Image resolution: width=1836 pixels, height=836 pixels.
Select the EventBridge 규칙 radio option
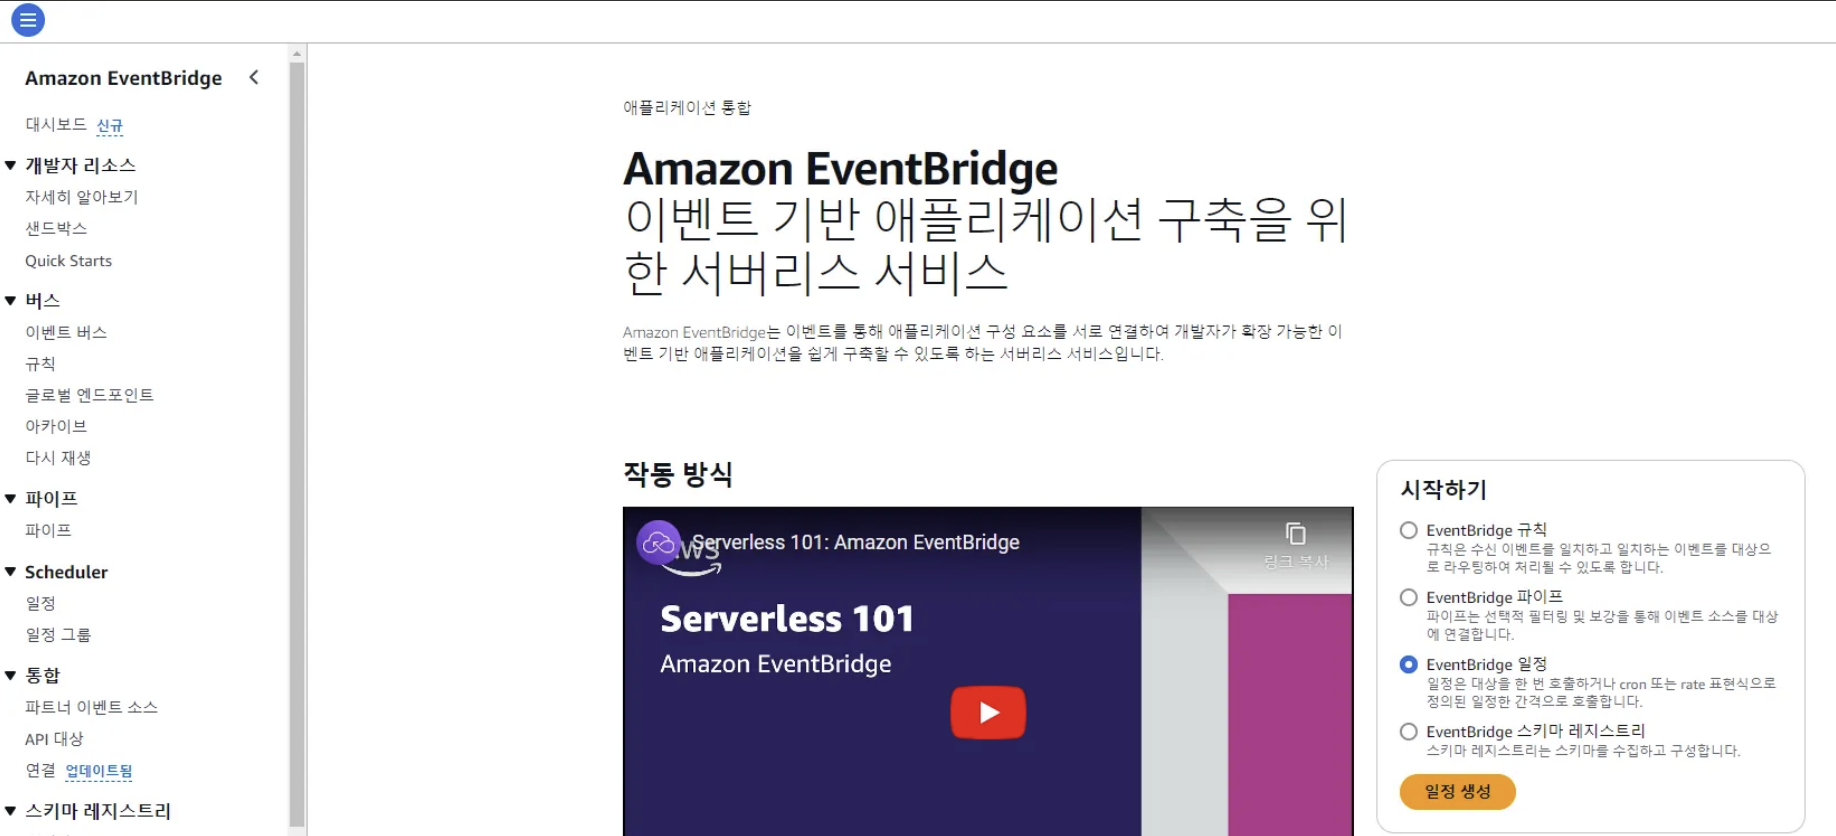[x=1409, y=530]
